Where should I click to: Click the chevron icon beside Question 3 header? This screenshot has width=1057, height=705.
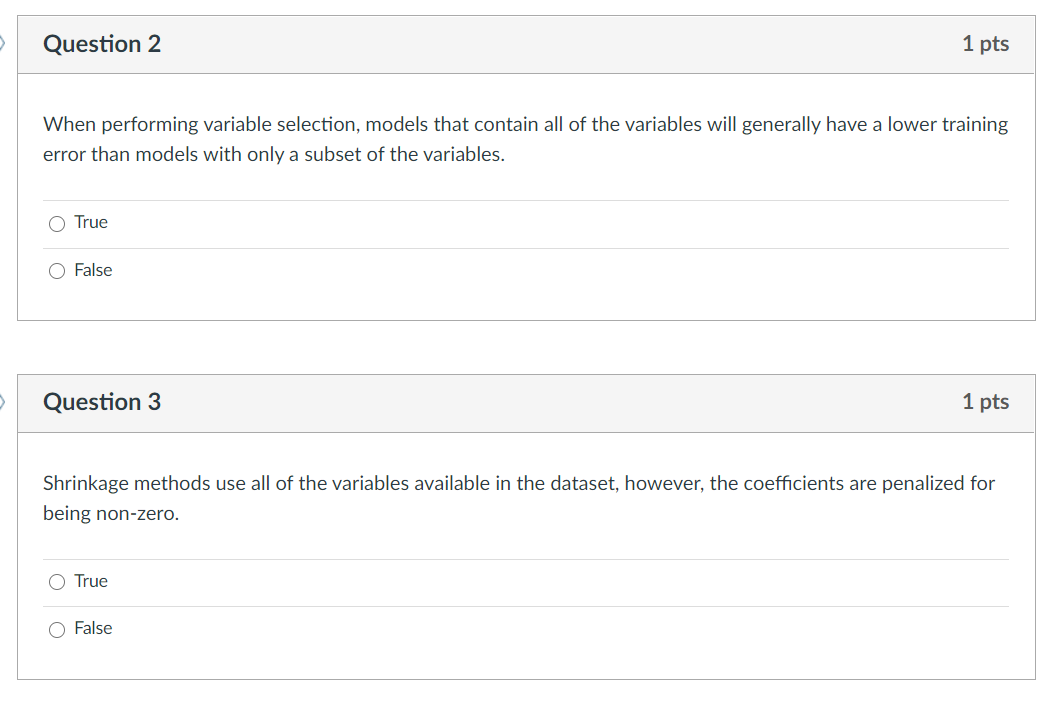click(3, 402)
